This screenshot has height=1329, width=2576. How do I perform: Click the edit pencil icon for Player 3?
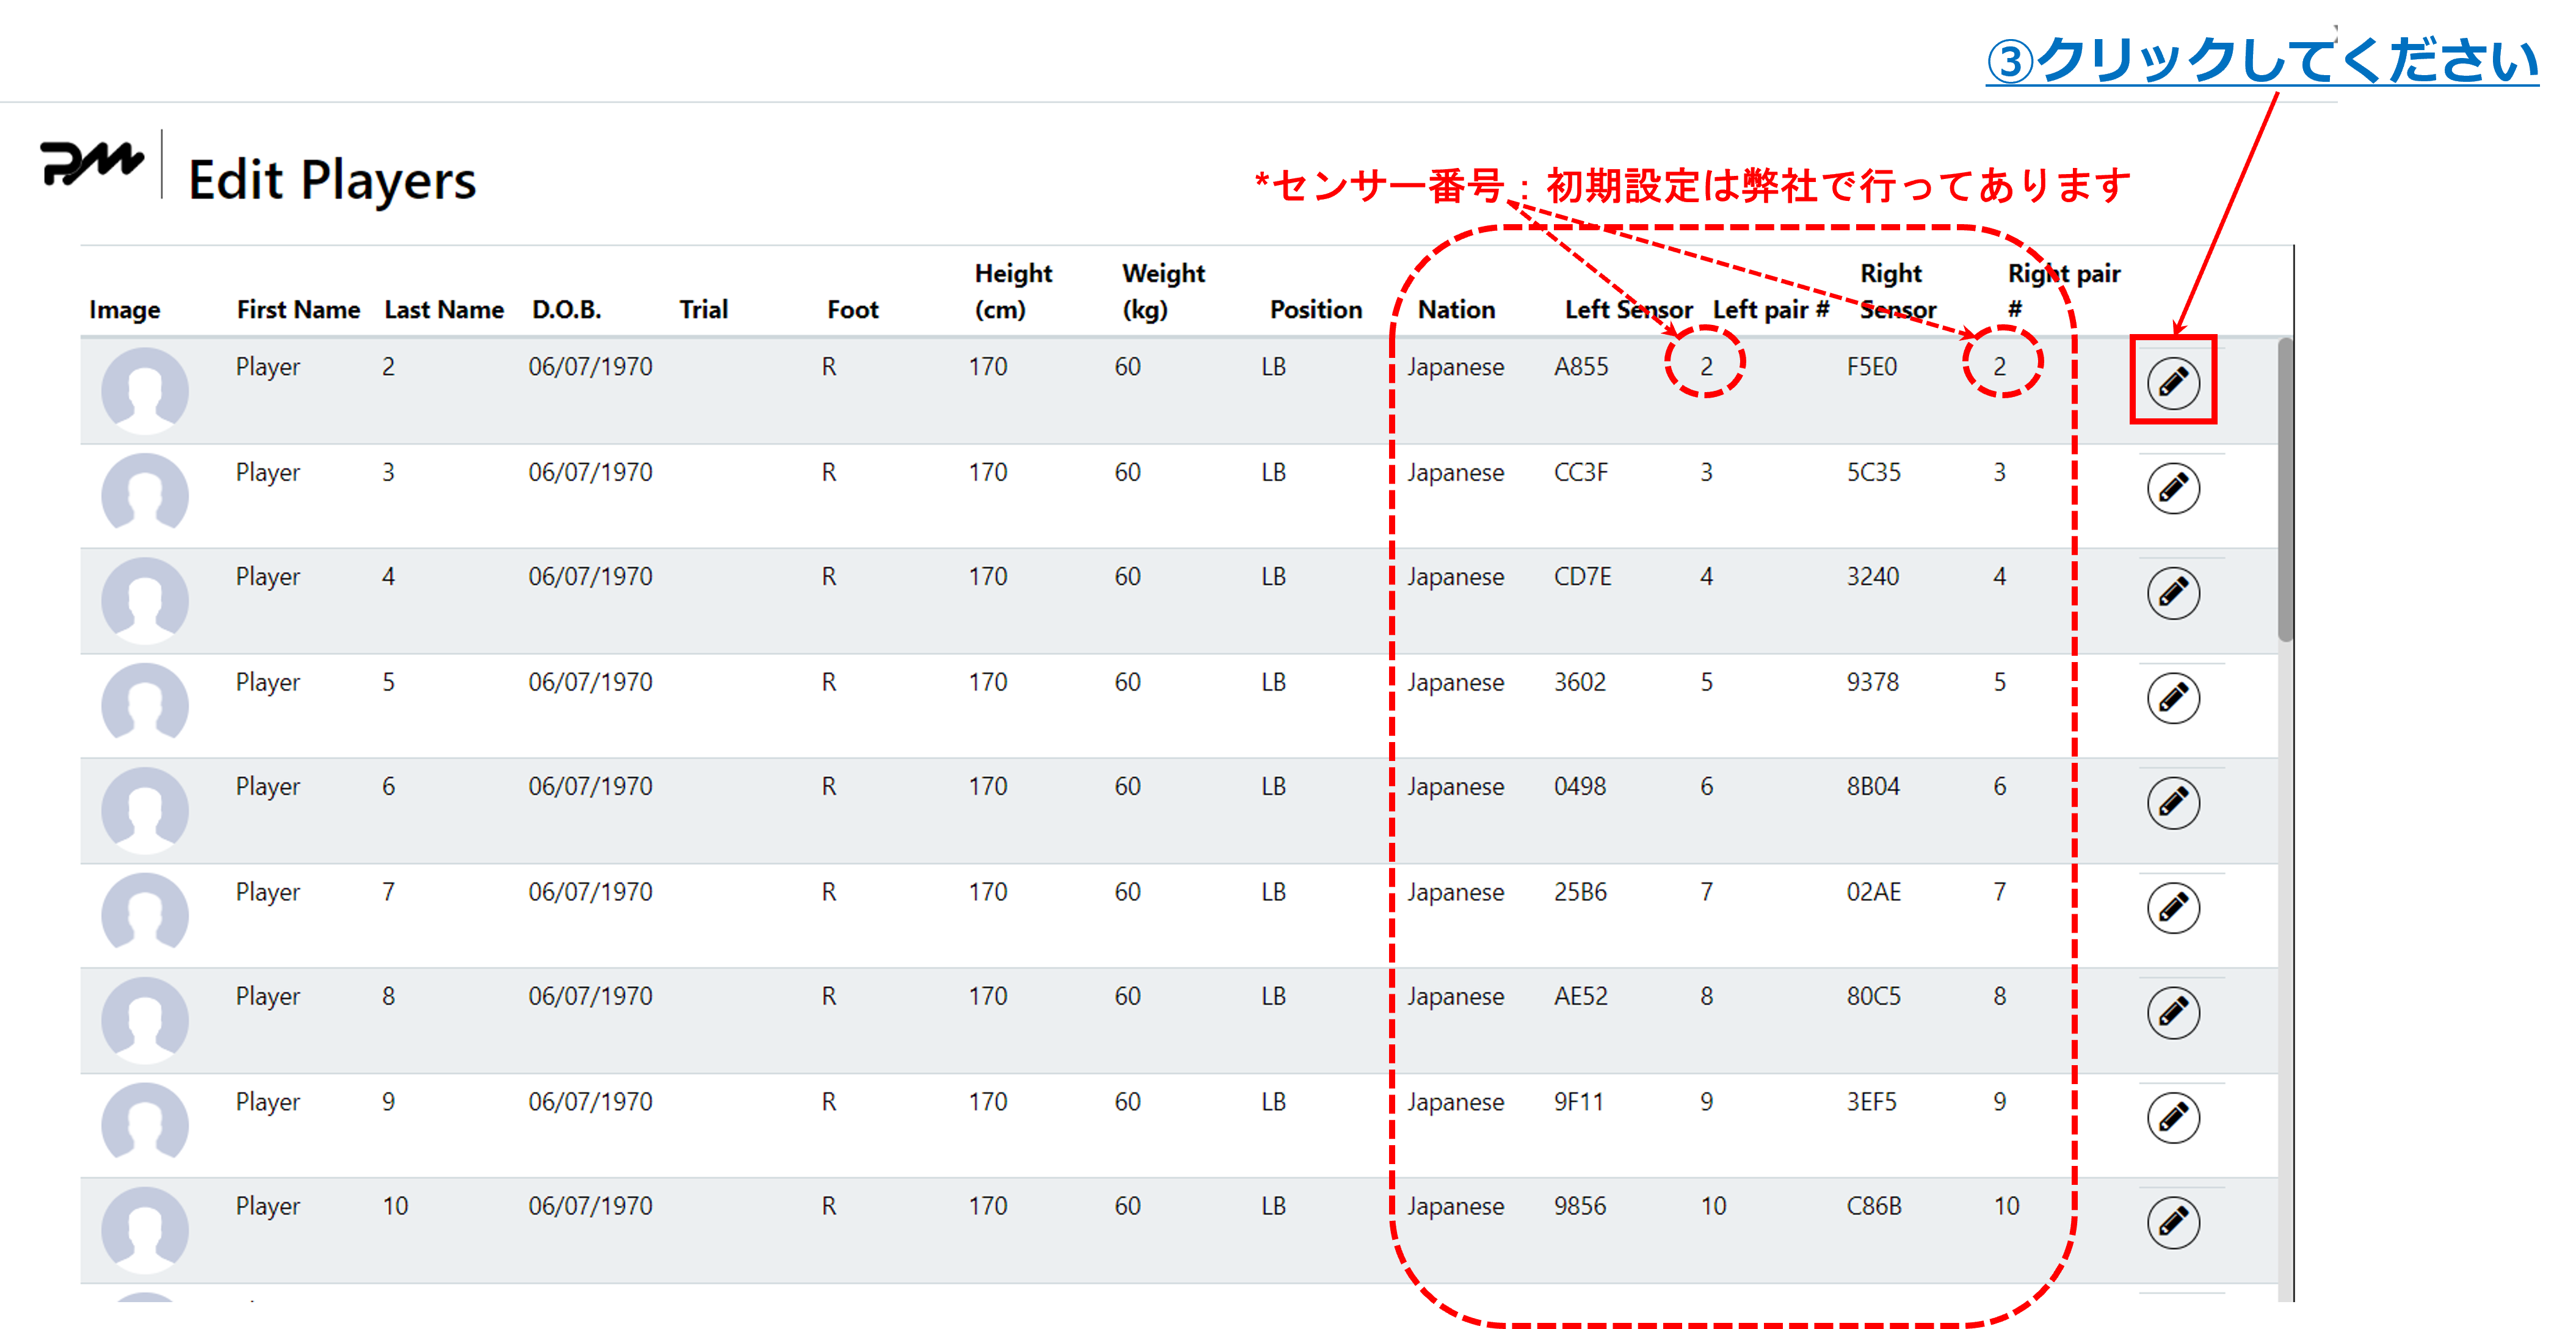pos(2172,488)
